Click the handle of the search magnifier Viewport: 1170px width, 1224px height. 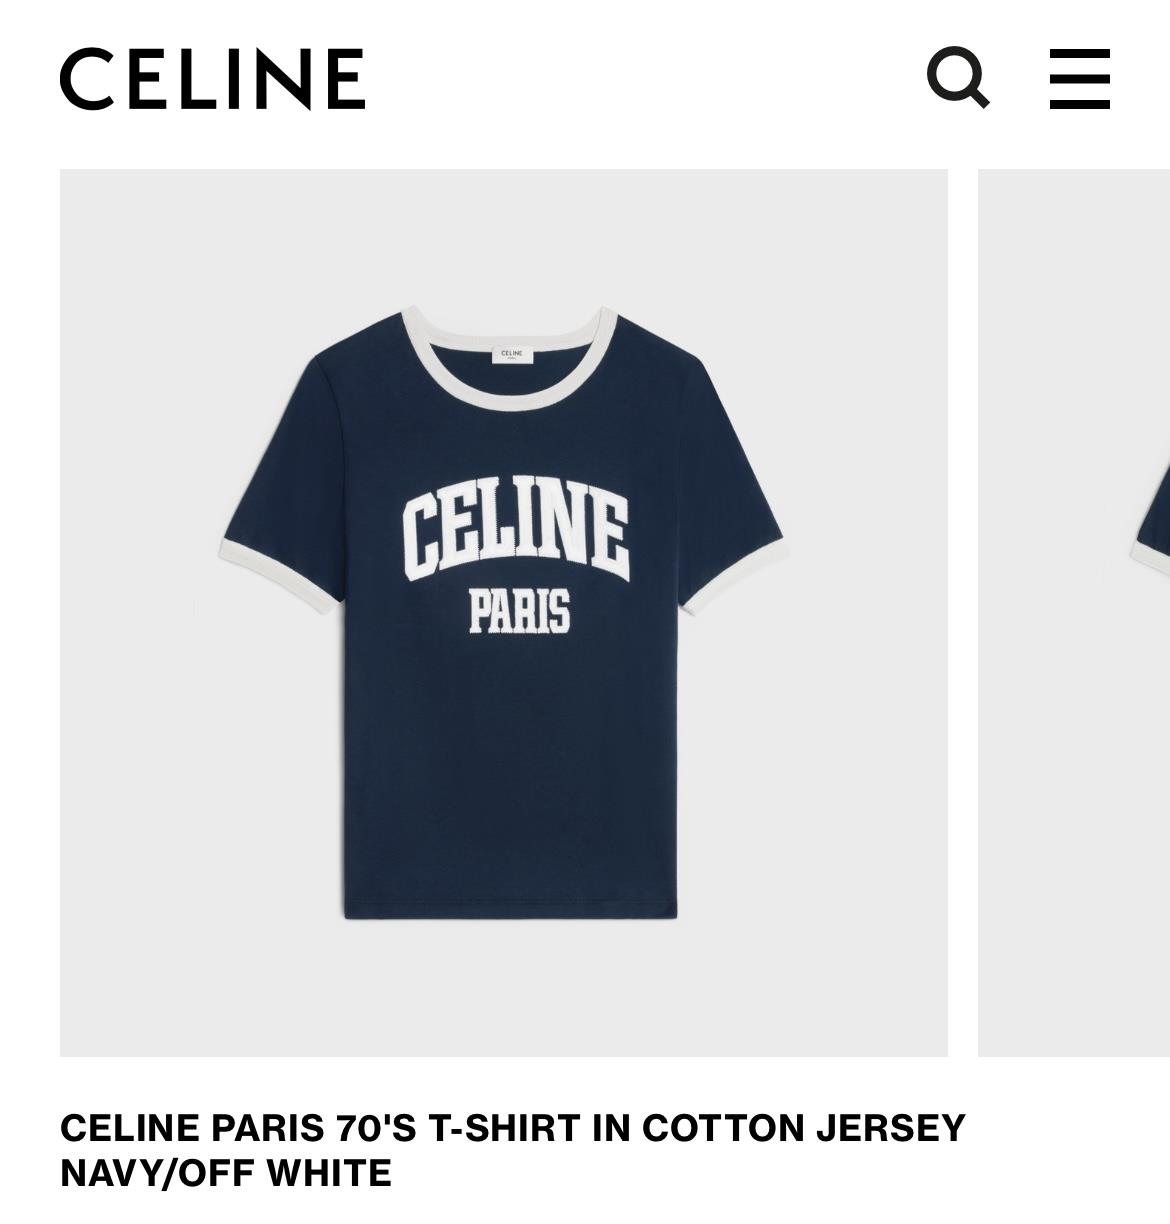[980, 98]
